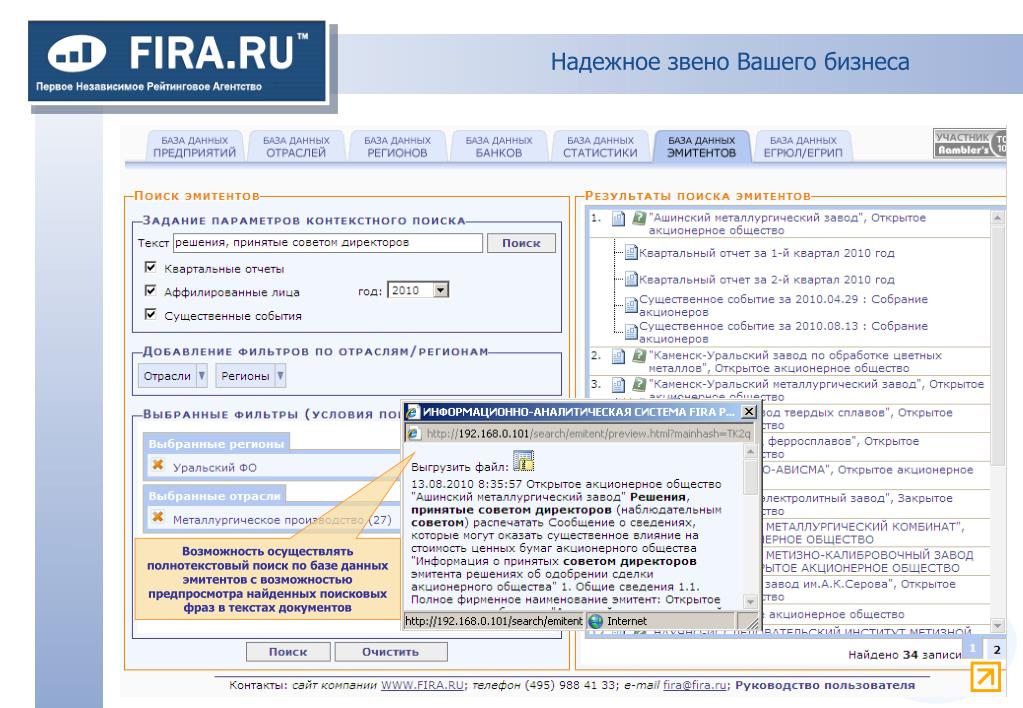The height and width of the screenshot is (708, 1023).
Task: Click fira@fira.ru email link
Action: point(694,685)
